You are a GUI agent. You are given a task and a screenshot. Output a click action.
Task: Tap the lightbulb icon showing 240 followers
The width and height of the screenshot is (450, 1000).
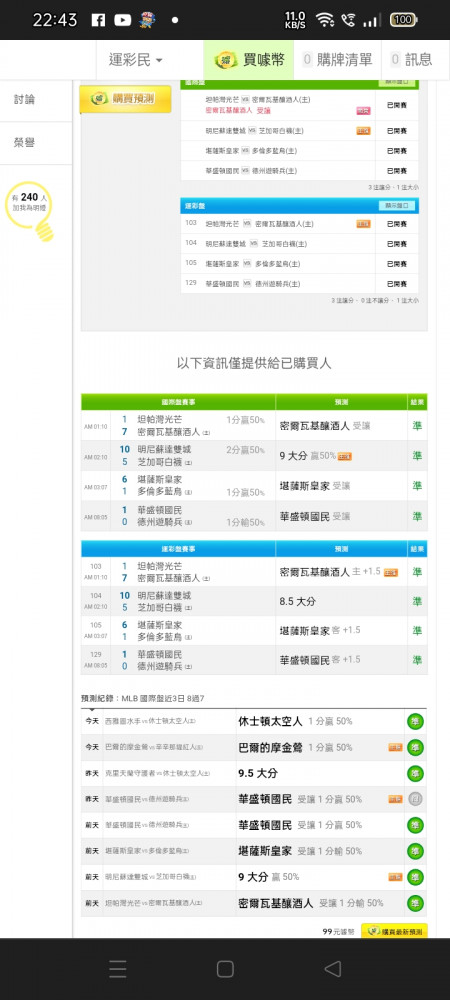point(29,210)
